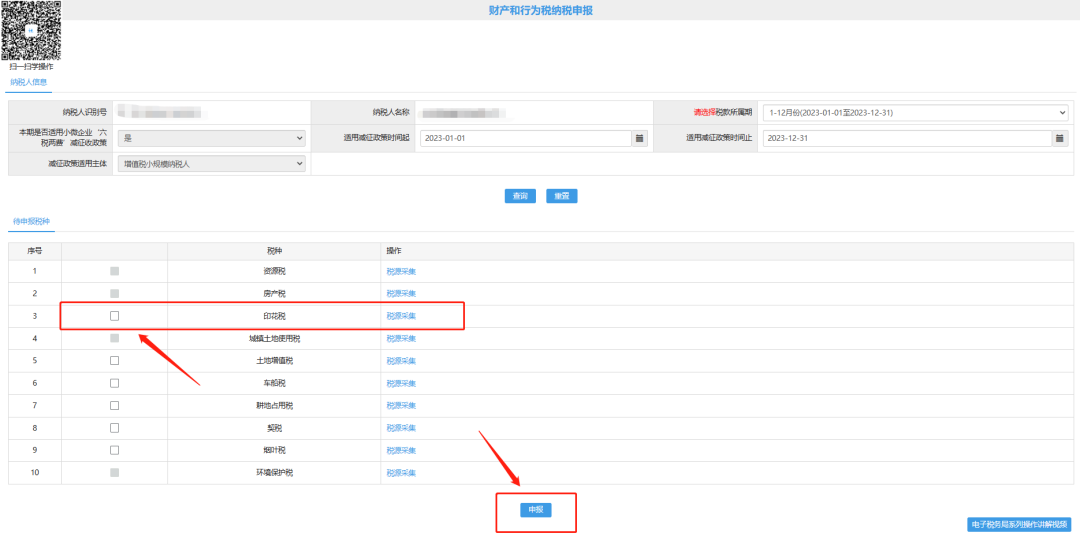Image resolution: width=1080 pixels, height=552 pixels.
Task: Click the 重置 reset button
Action: pyautogui.click(x=562, y=196)
